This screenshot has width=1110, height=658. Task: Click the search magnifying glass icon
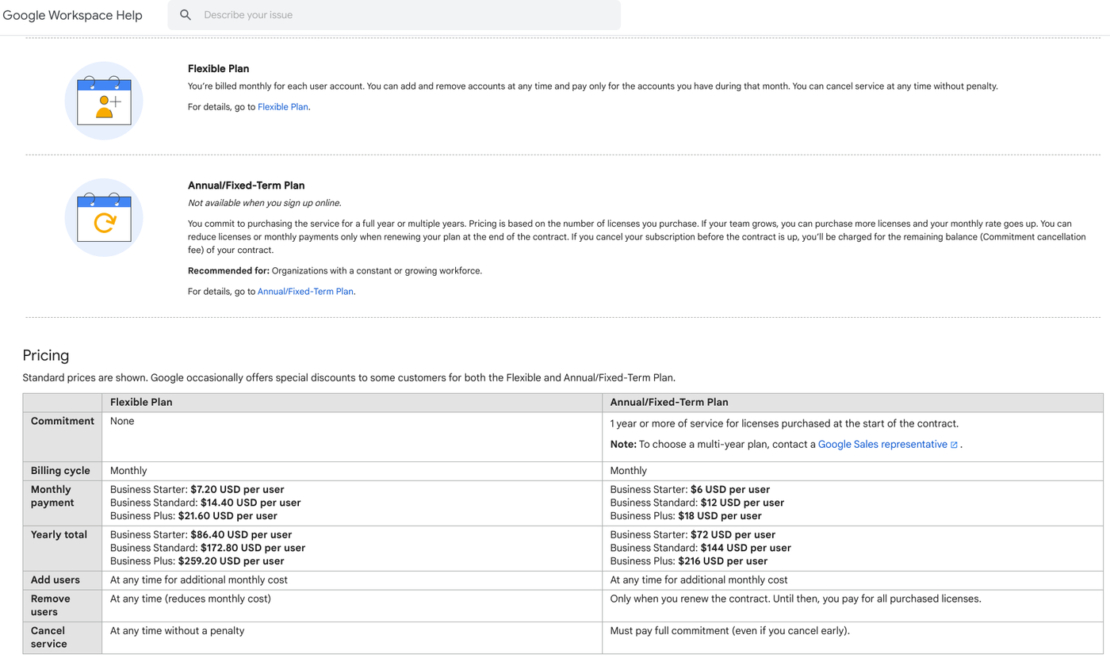(185, 15)
